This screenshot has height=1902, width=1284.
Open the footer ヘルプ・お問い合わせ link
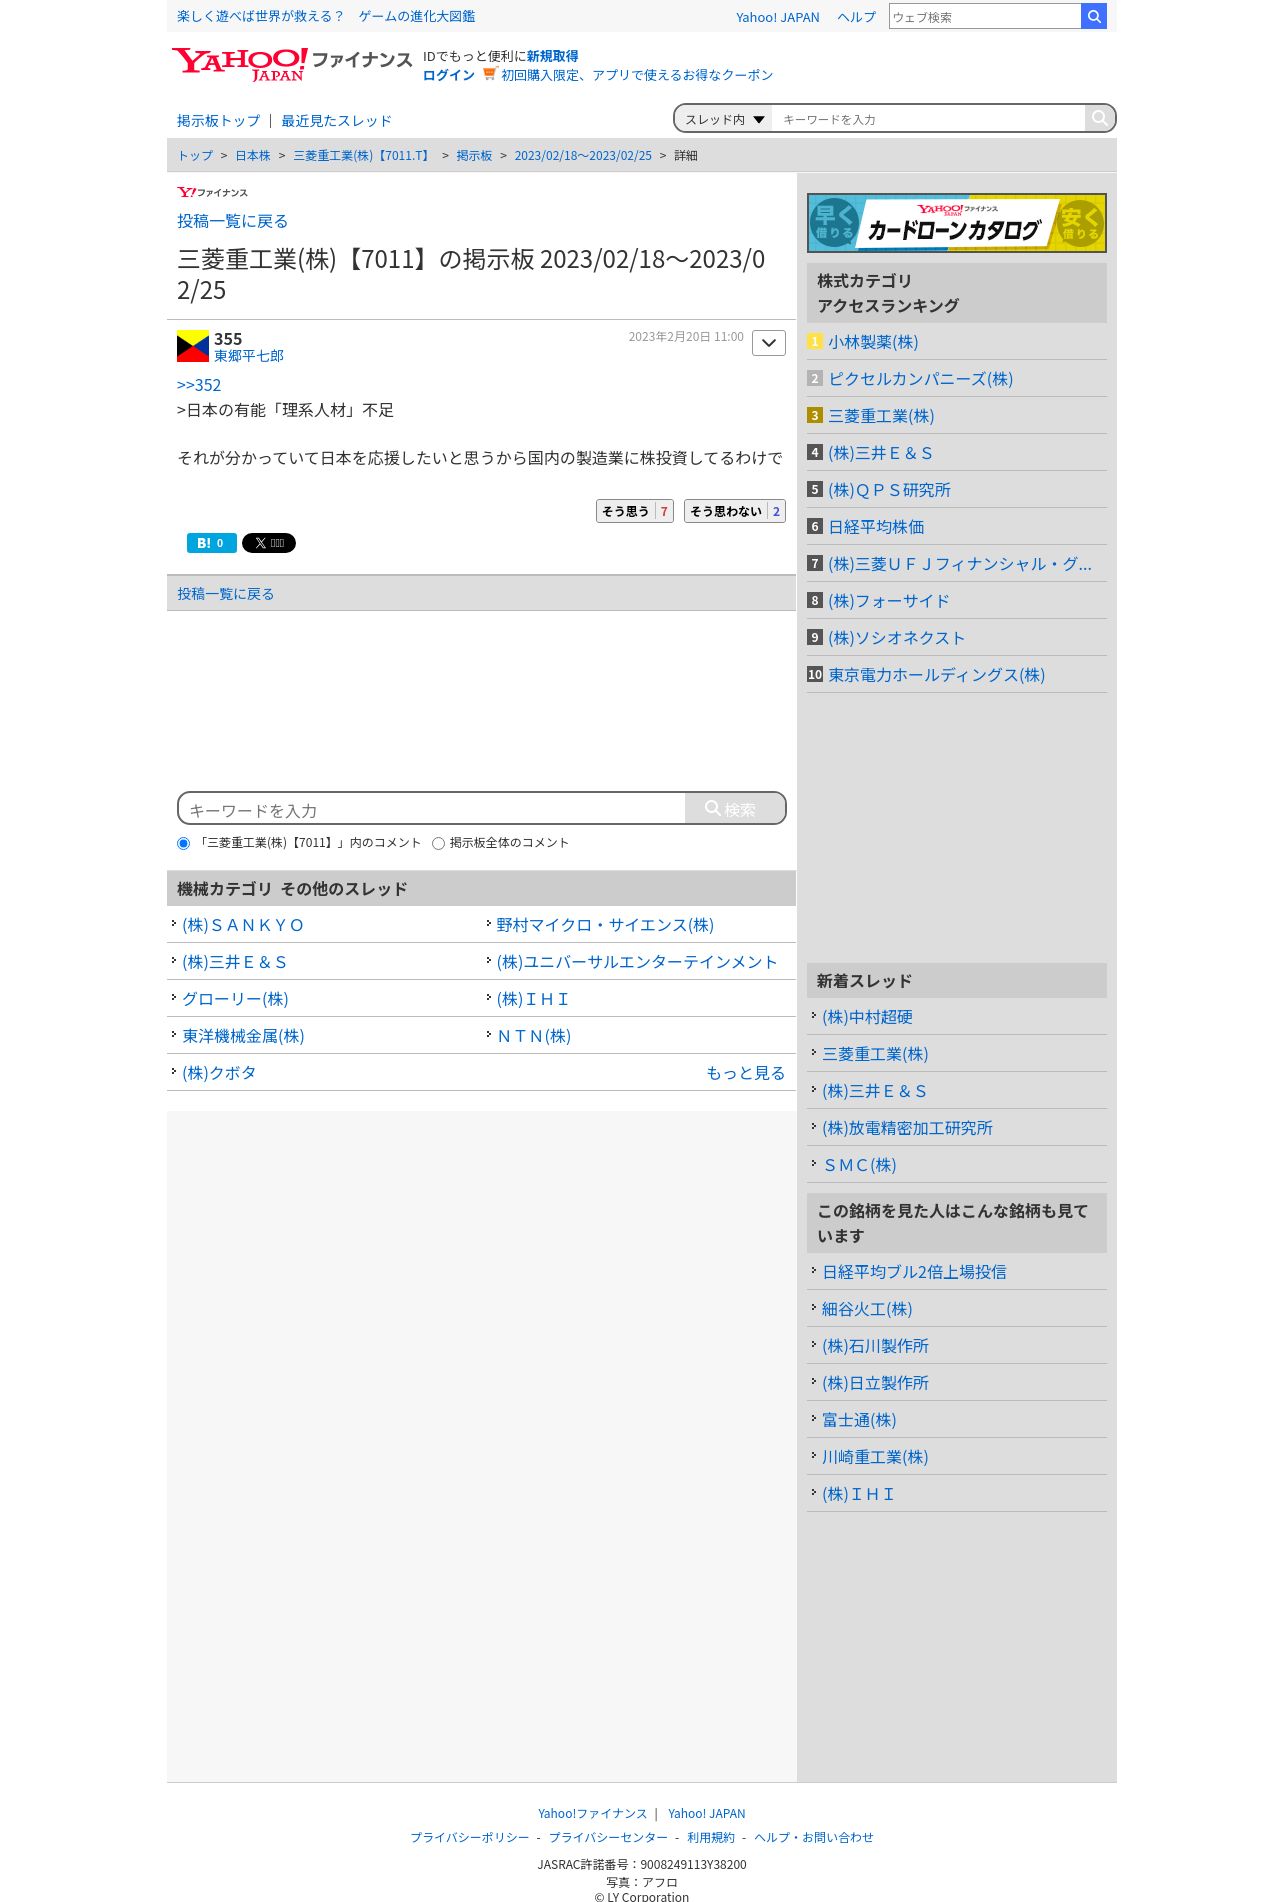(x=813, y=1838)
